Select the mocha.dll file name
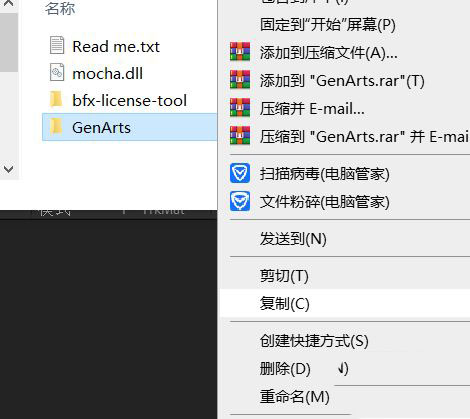The width and height of the screenshot is (470, 419). click(x=107, y=74)
